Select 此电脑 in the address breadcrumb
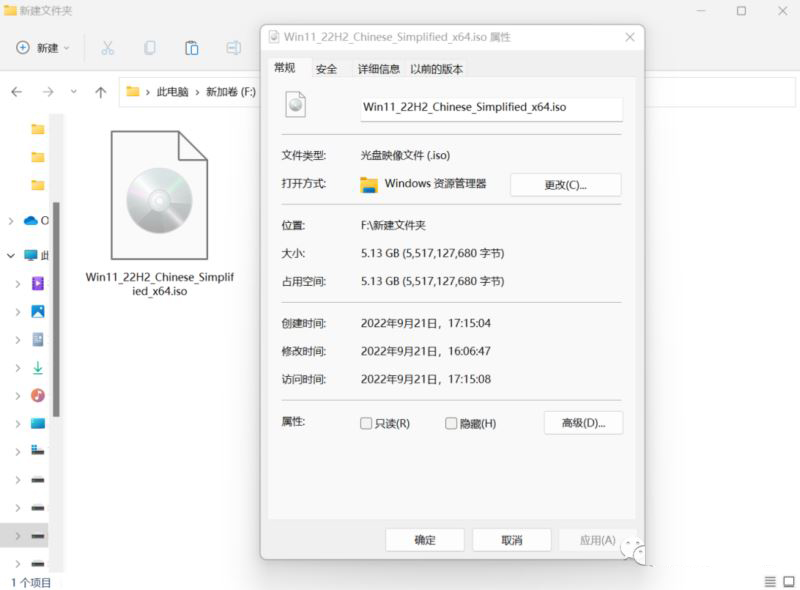Viewport: 800px width, 590px height. 172,92
